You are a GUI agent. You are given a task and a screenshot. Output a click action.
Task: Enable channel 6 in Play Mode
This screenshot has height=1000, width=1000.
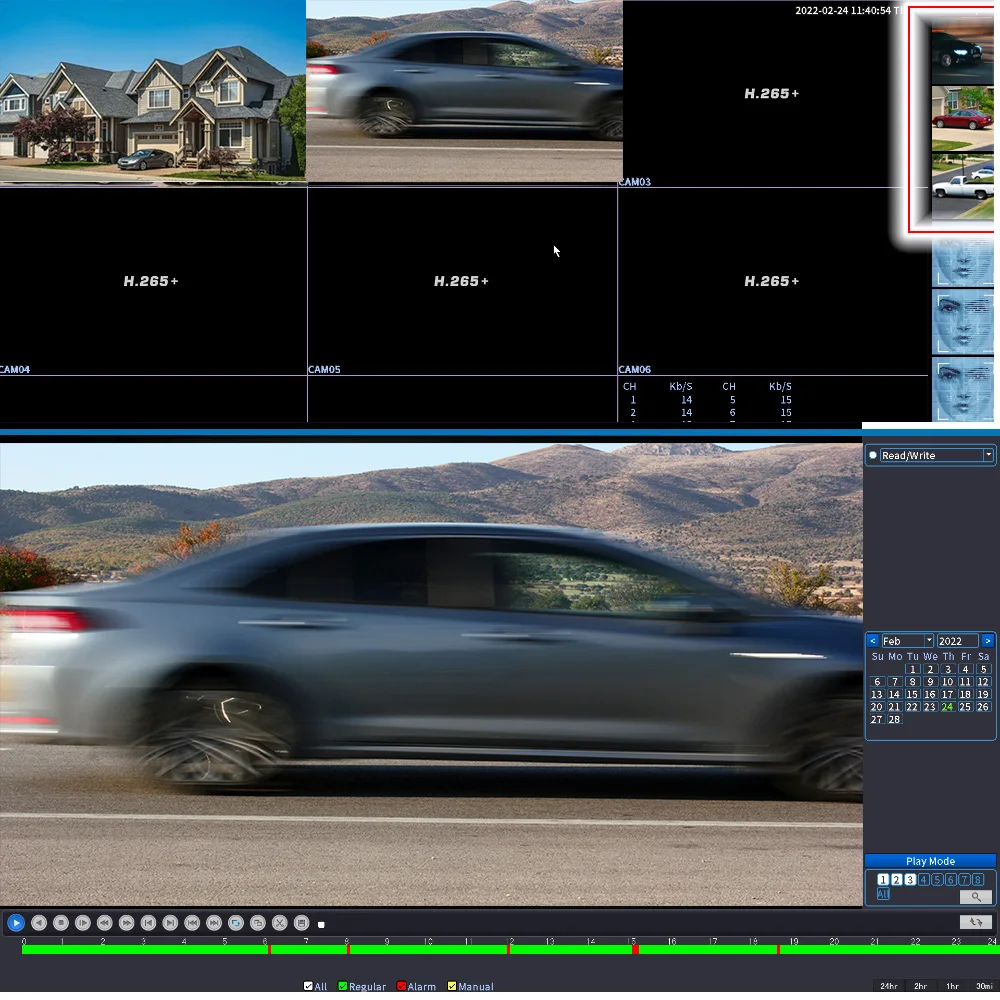[951, 879]
